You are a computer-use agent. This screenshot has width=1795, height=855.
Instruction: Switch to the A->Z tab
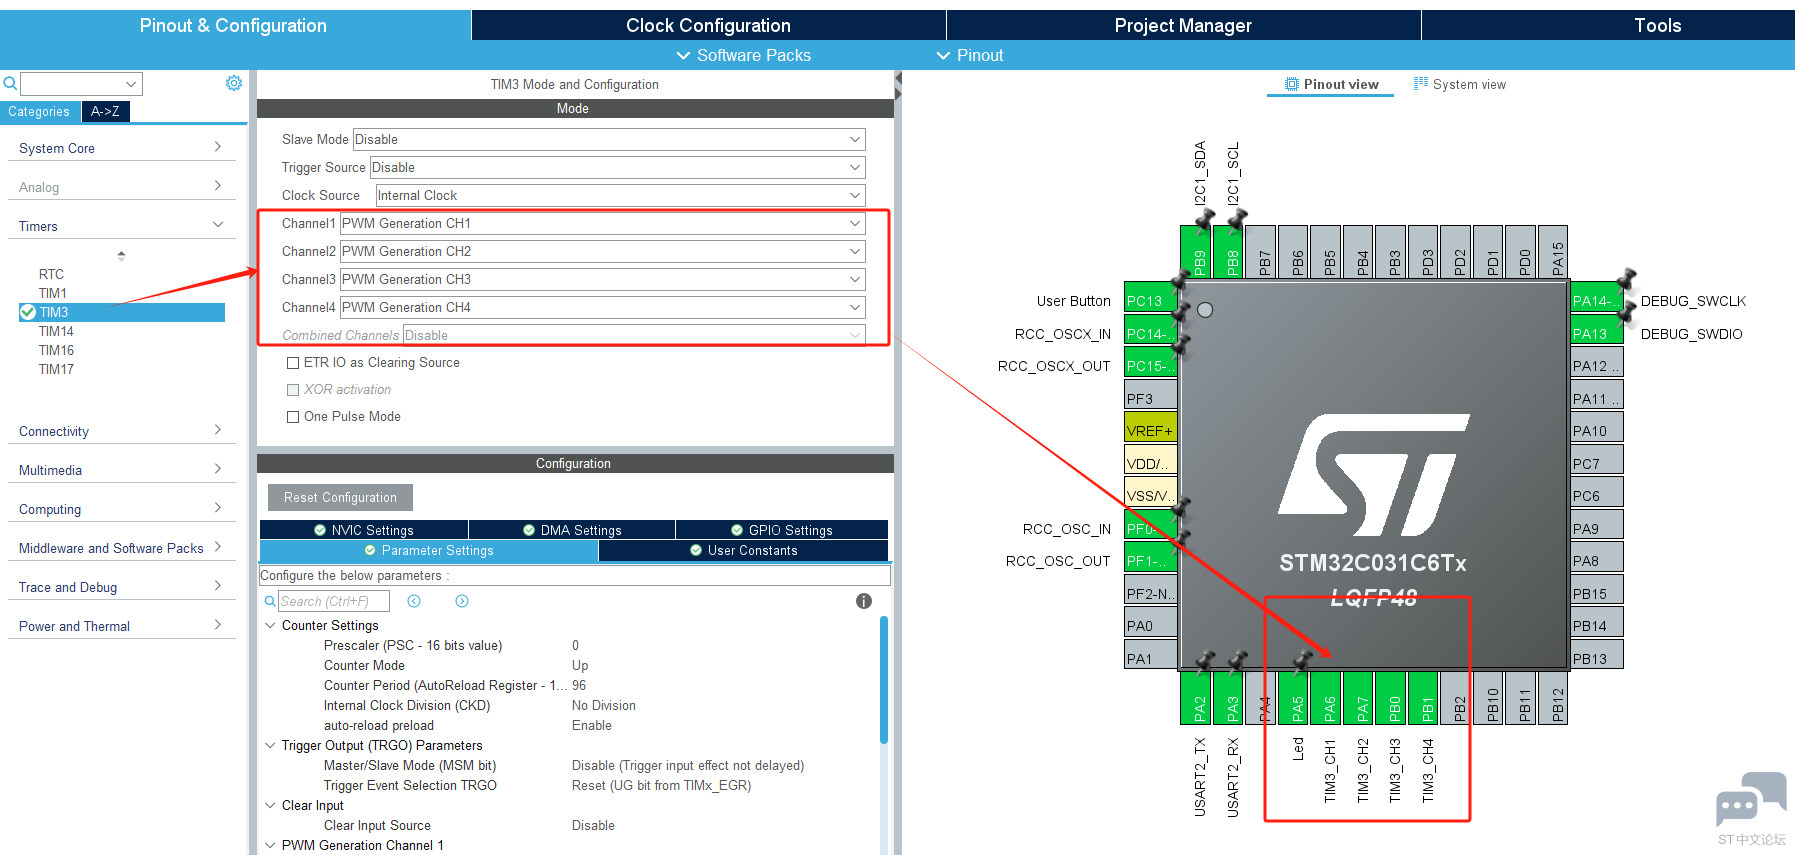coord(105,112)
